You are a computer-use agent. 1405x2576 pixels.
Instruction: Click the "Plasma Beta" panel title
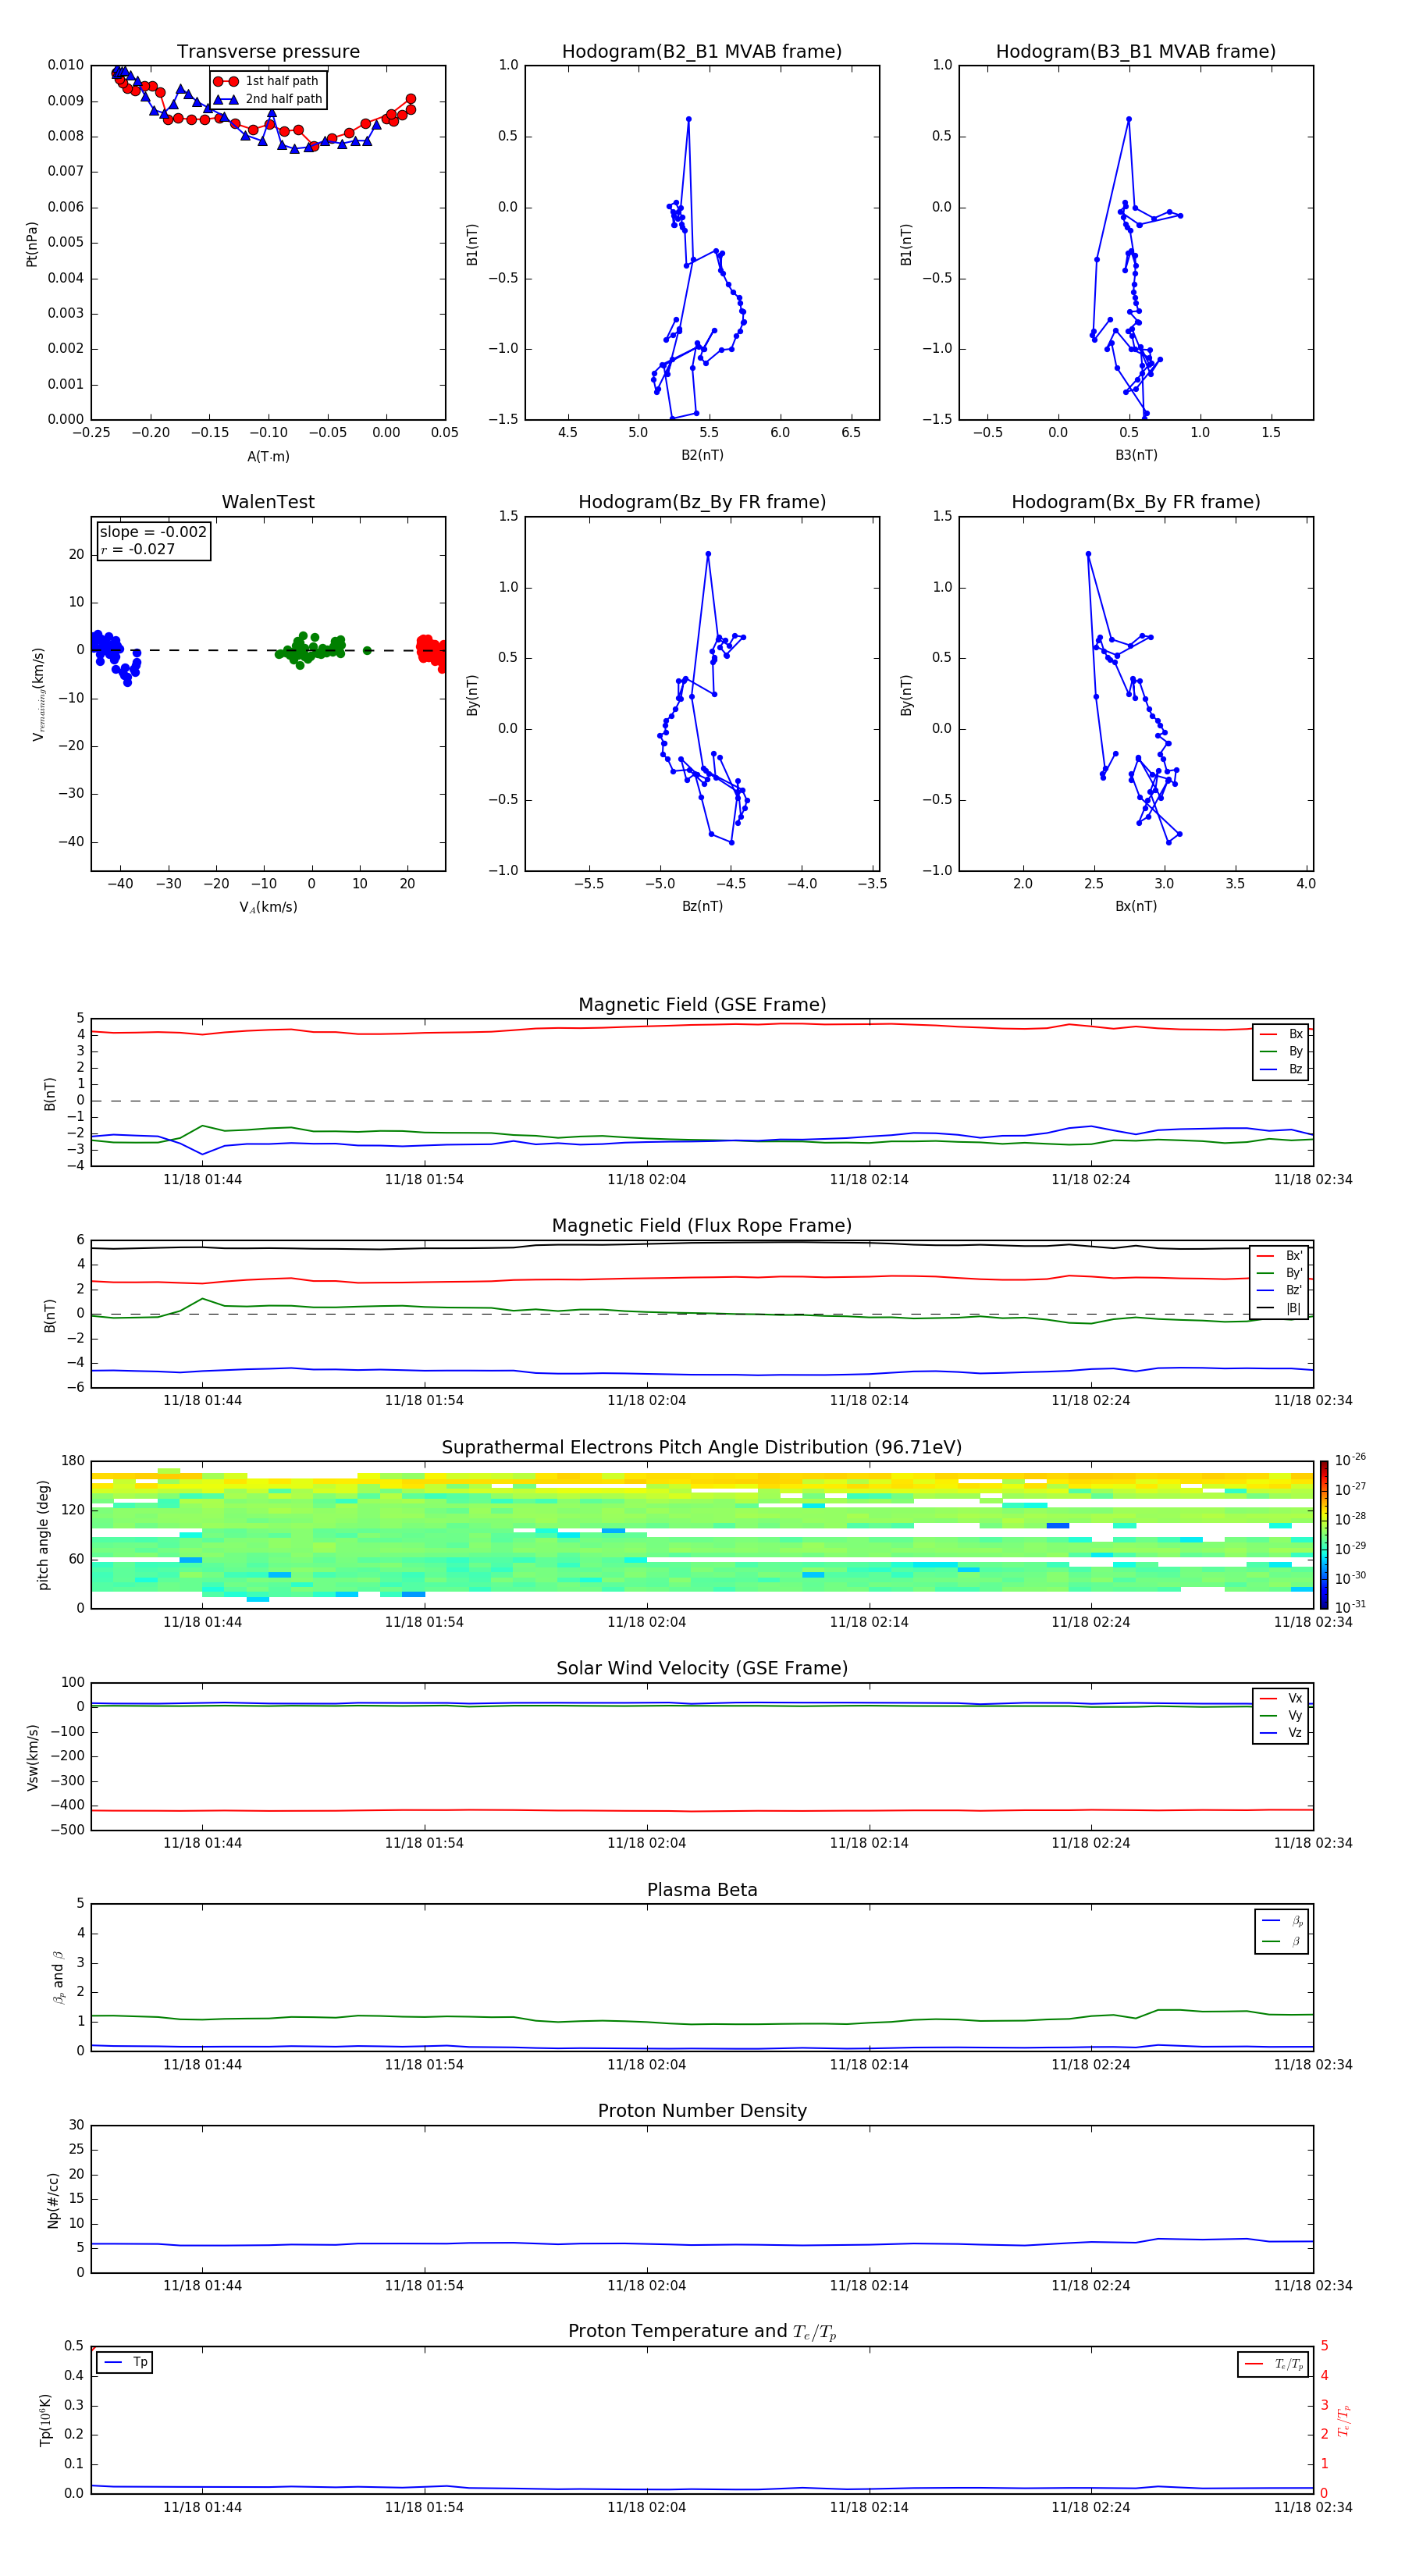click(x=702, y=1891)
